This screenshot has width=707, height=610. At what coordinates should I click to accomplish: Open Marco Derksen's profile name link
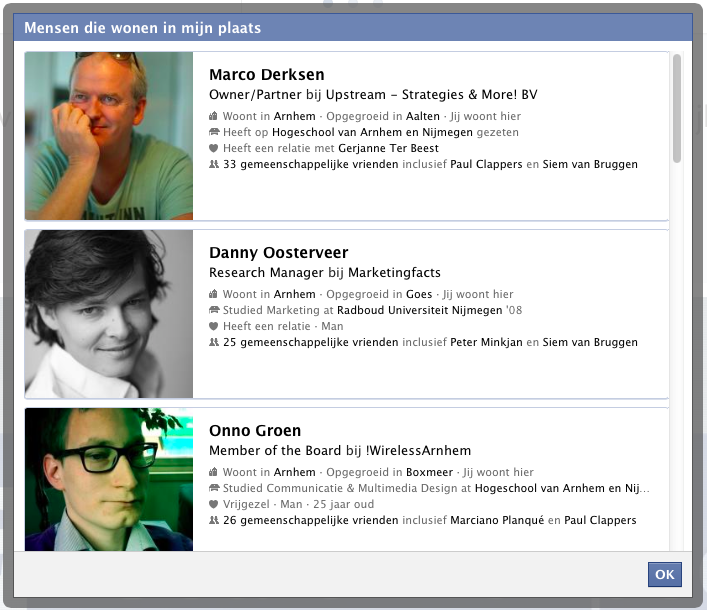tap(266, 75)
